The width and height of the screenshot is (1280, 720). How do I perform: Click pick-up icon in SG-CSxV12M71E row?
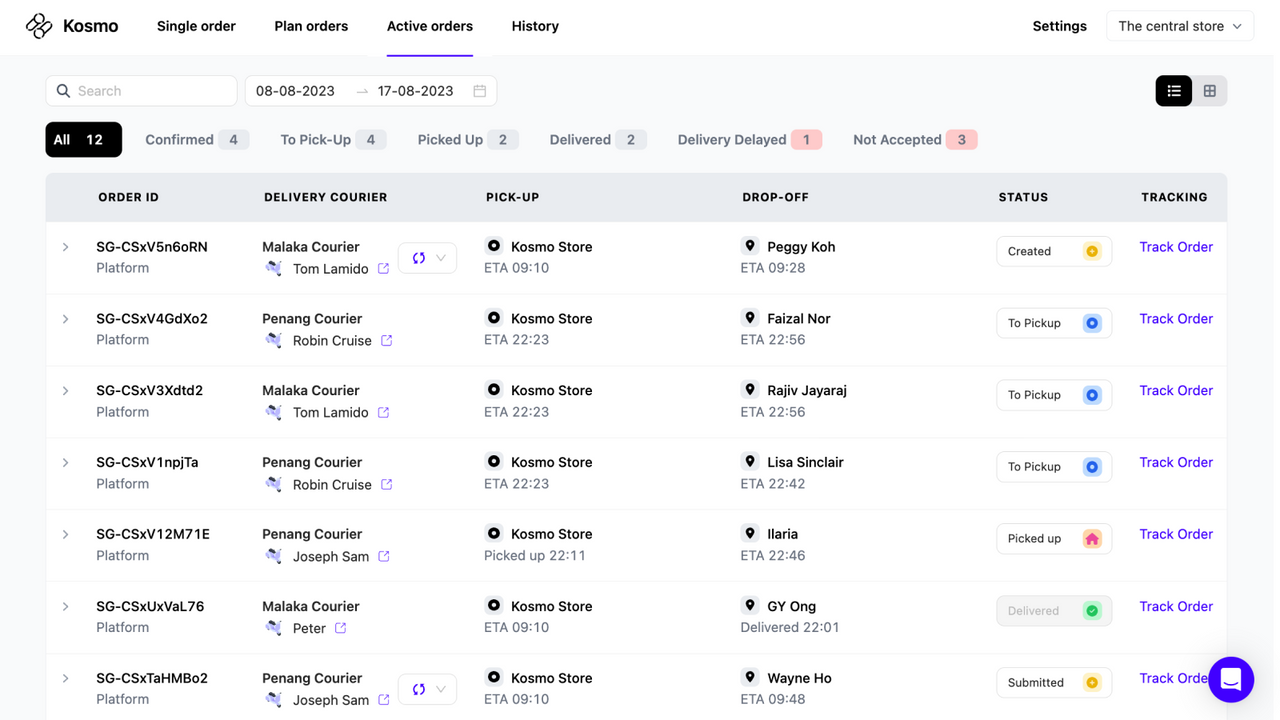click(494, 534)
